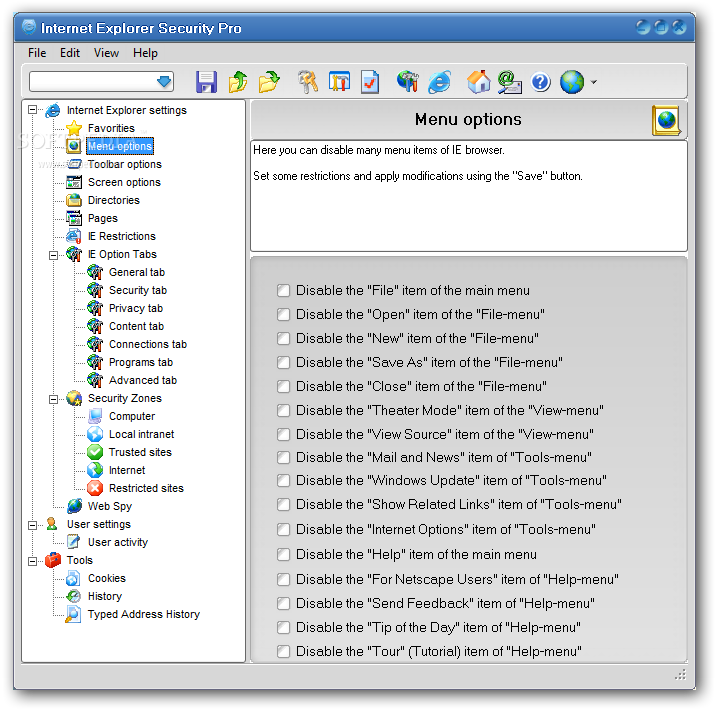Check Disable the "Open" item of File-menu
Image resolution: width=716 pixels, height=710 pixels.
pyautogui.click(x=284, y=314)
